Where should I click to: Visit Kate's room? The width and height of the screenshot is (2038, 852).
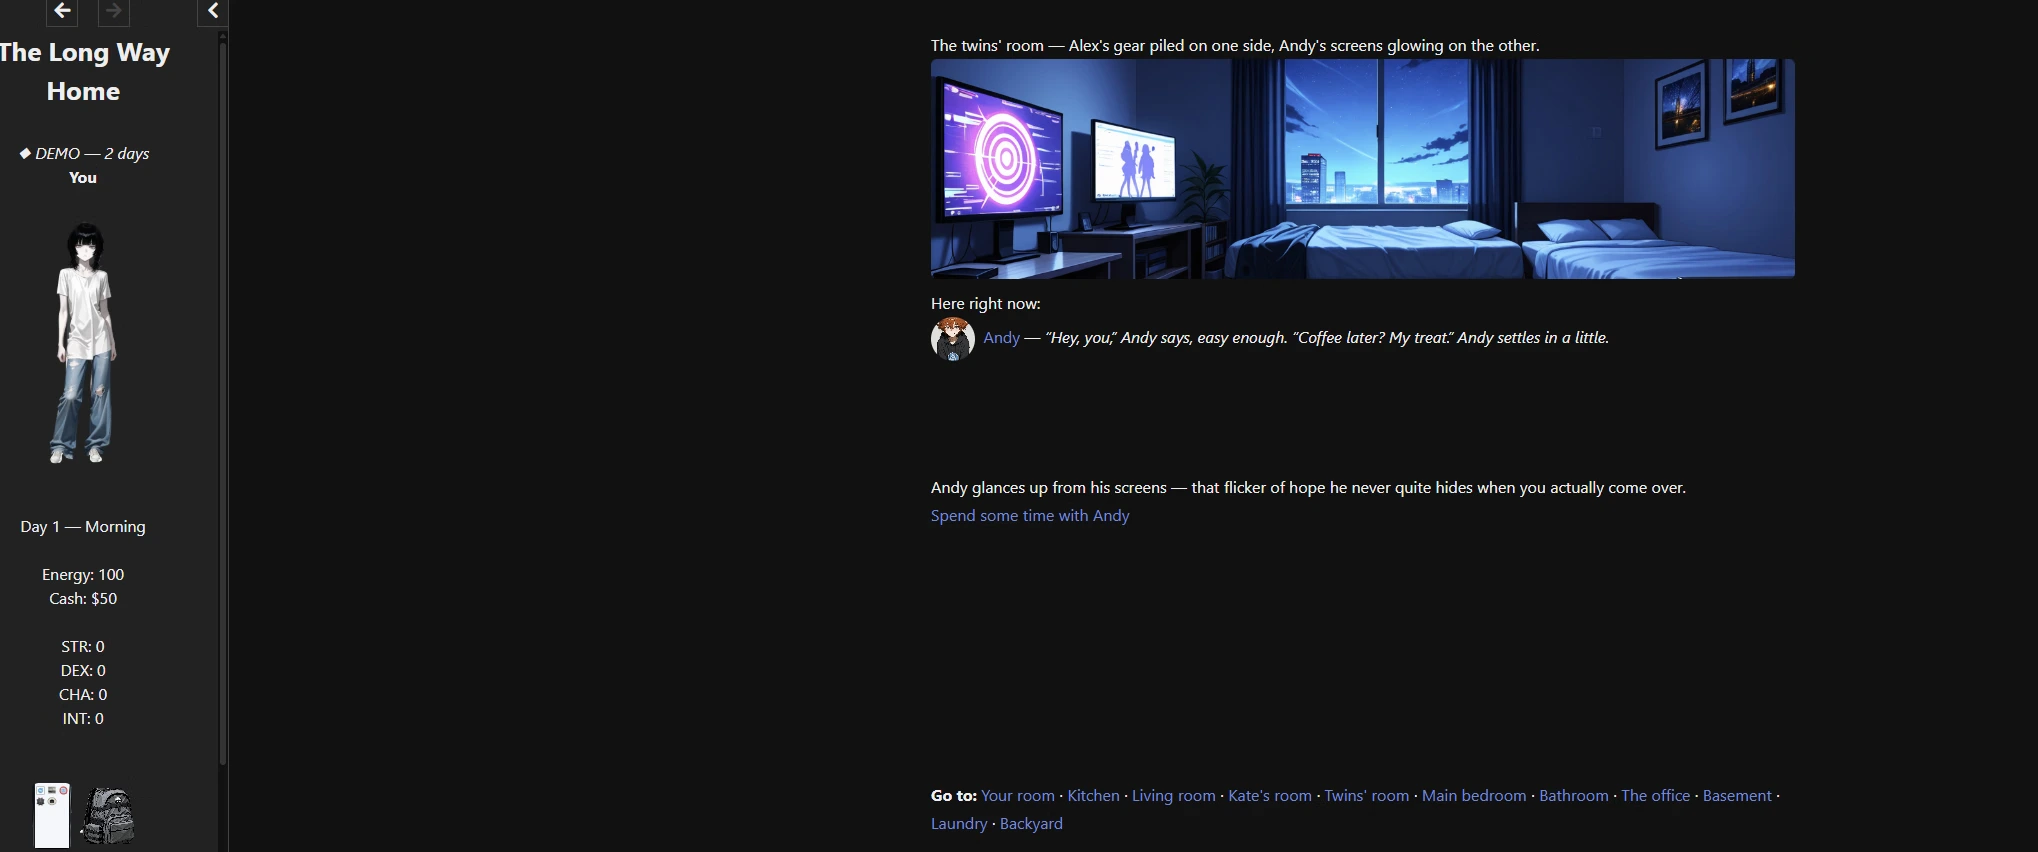point(1270,796)
